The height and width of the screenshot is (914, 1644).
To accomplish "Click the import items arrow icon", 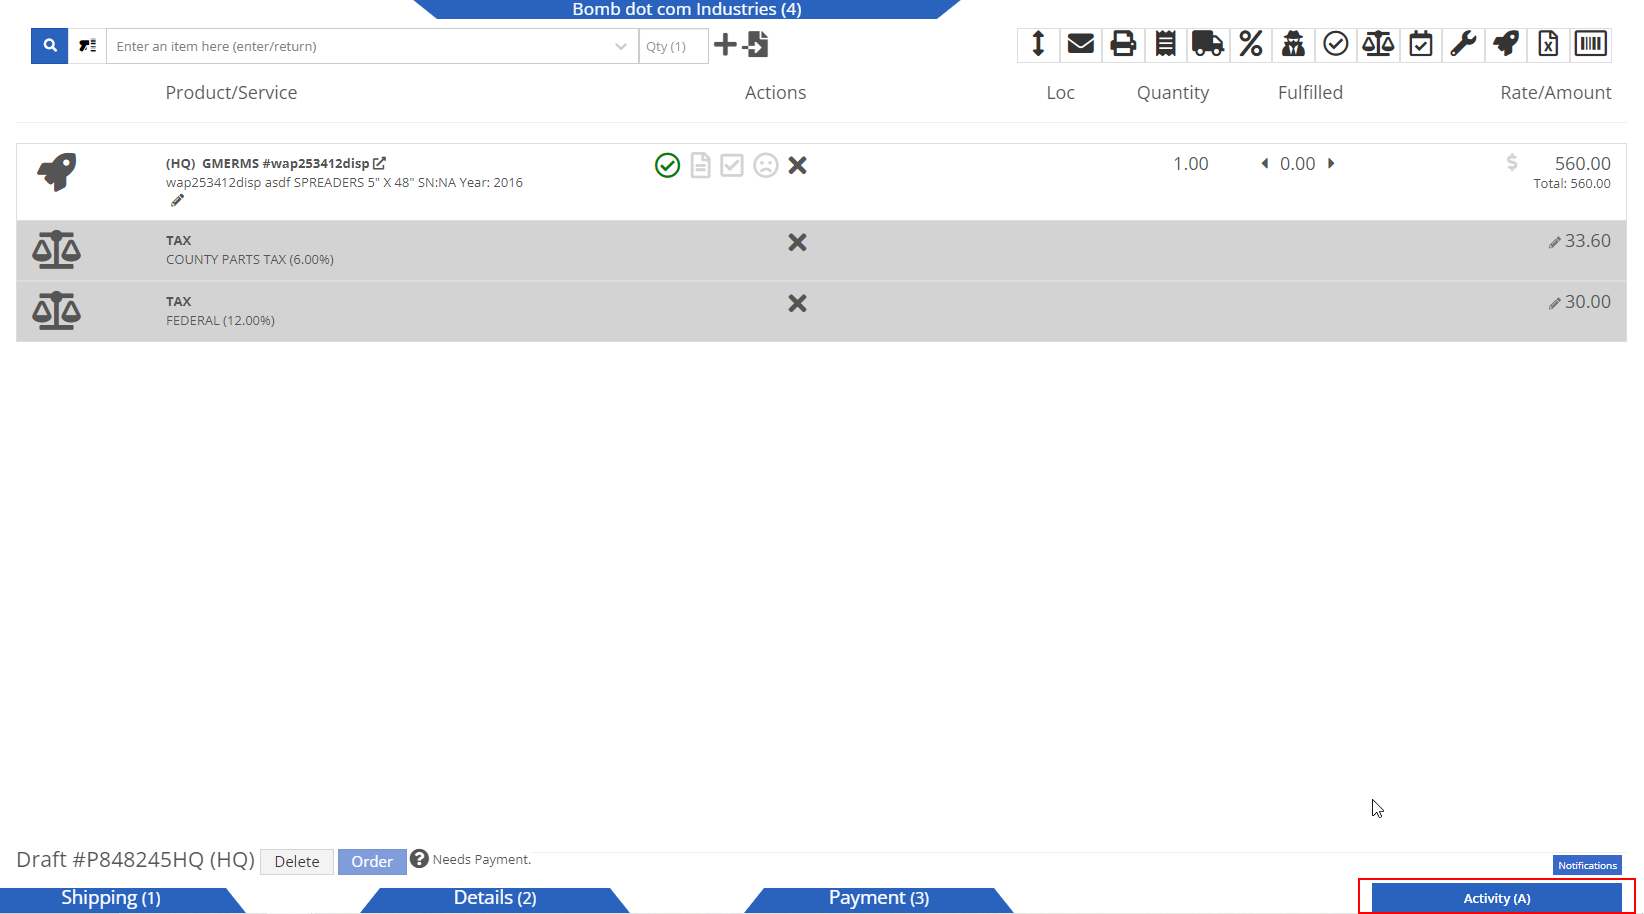I will 756,45.
